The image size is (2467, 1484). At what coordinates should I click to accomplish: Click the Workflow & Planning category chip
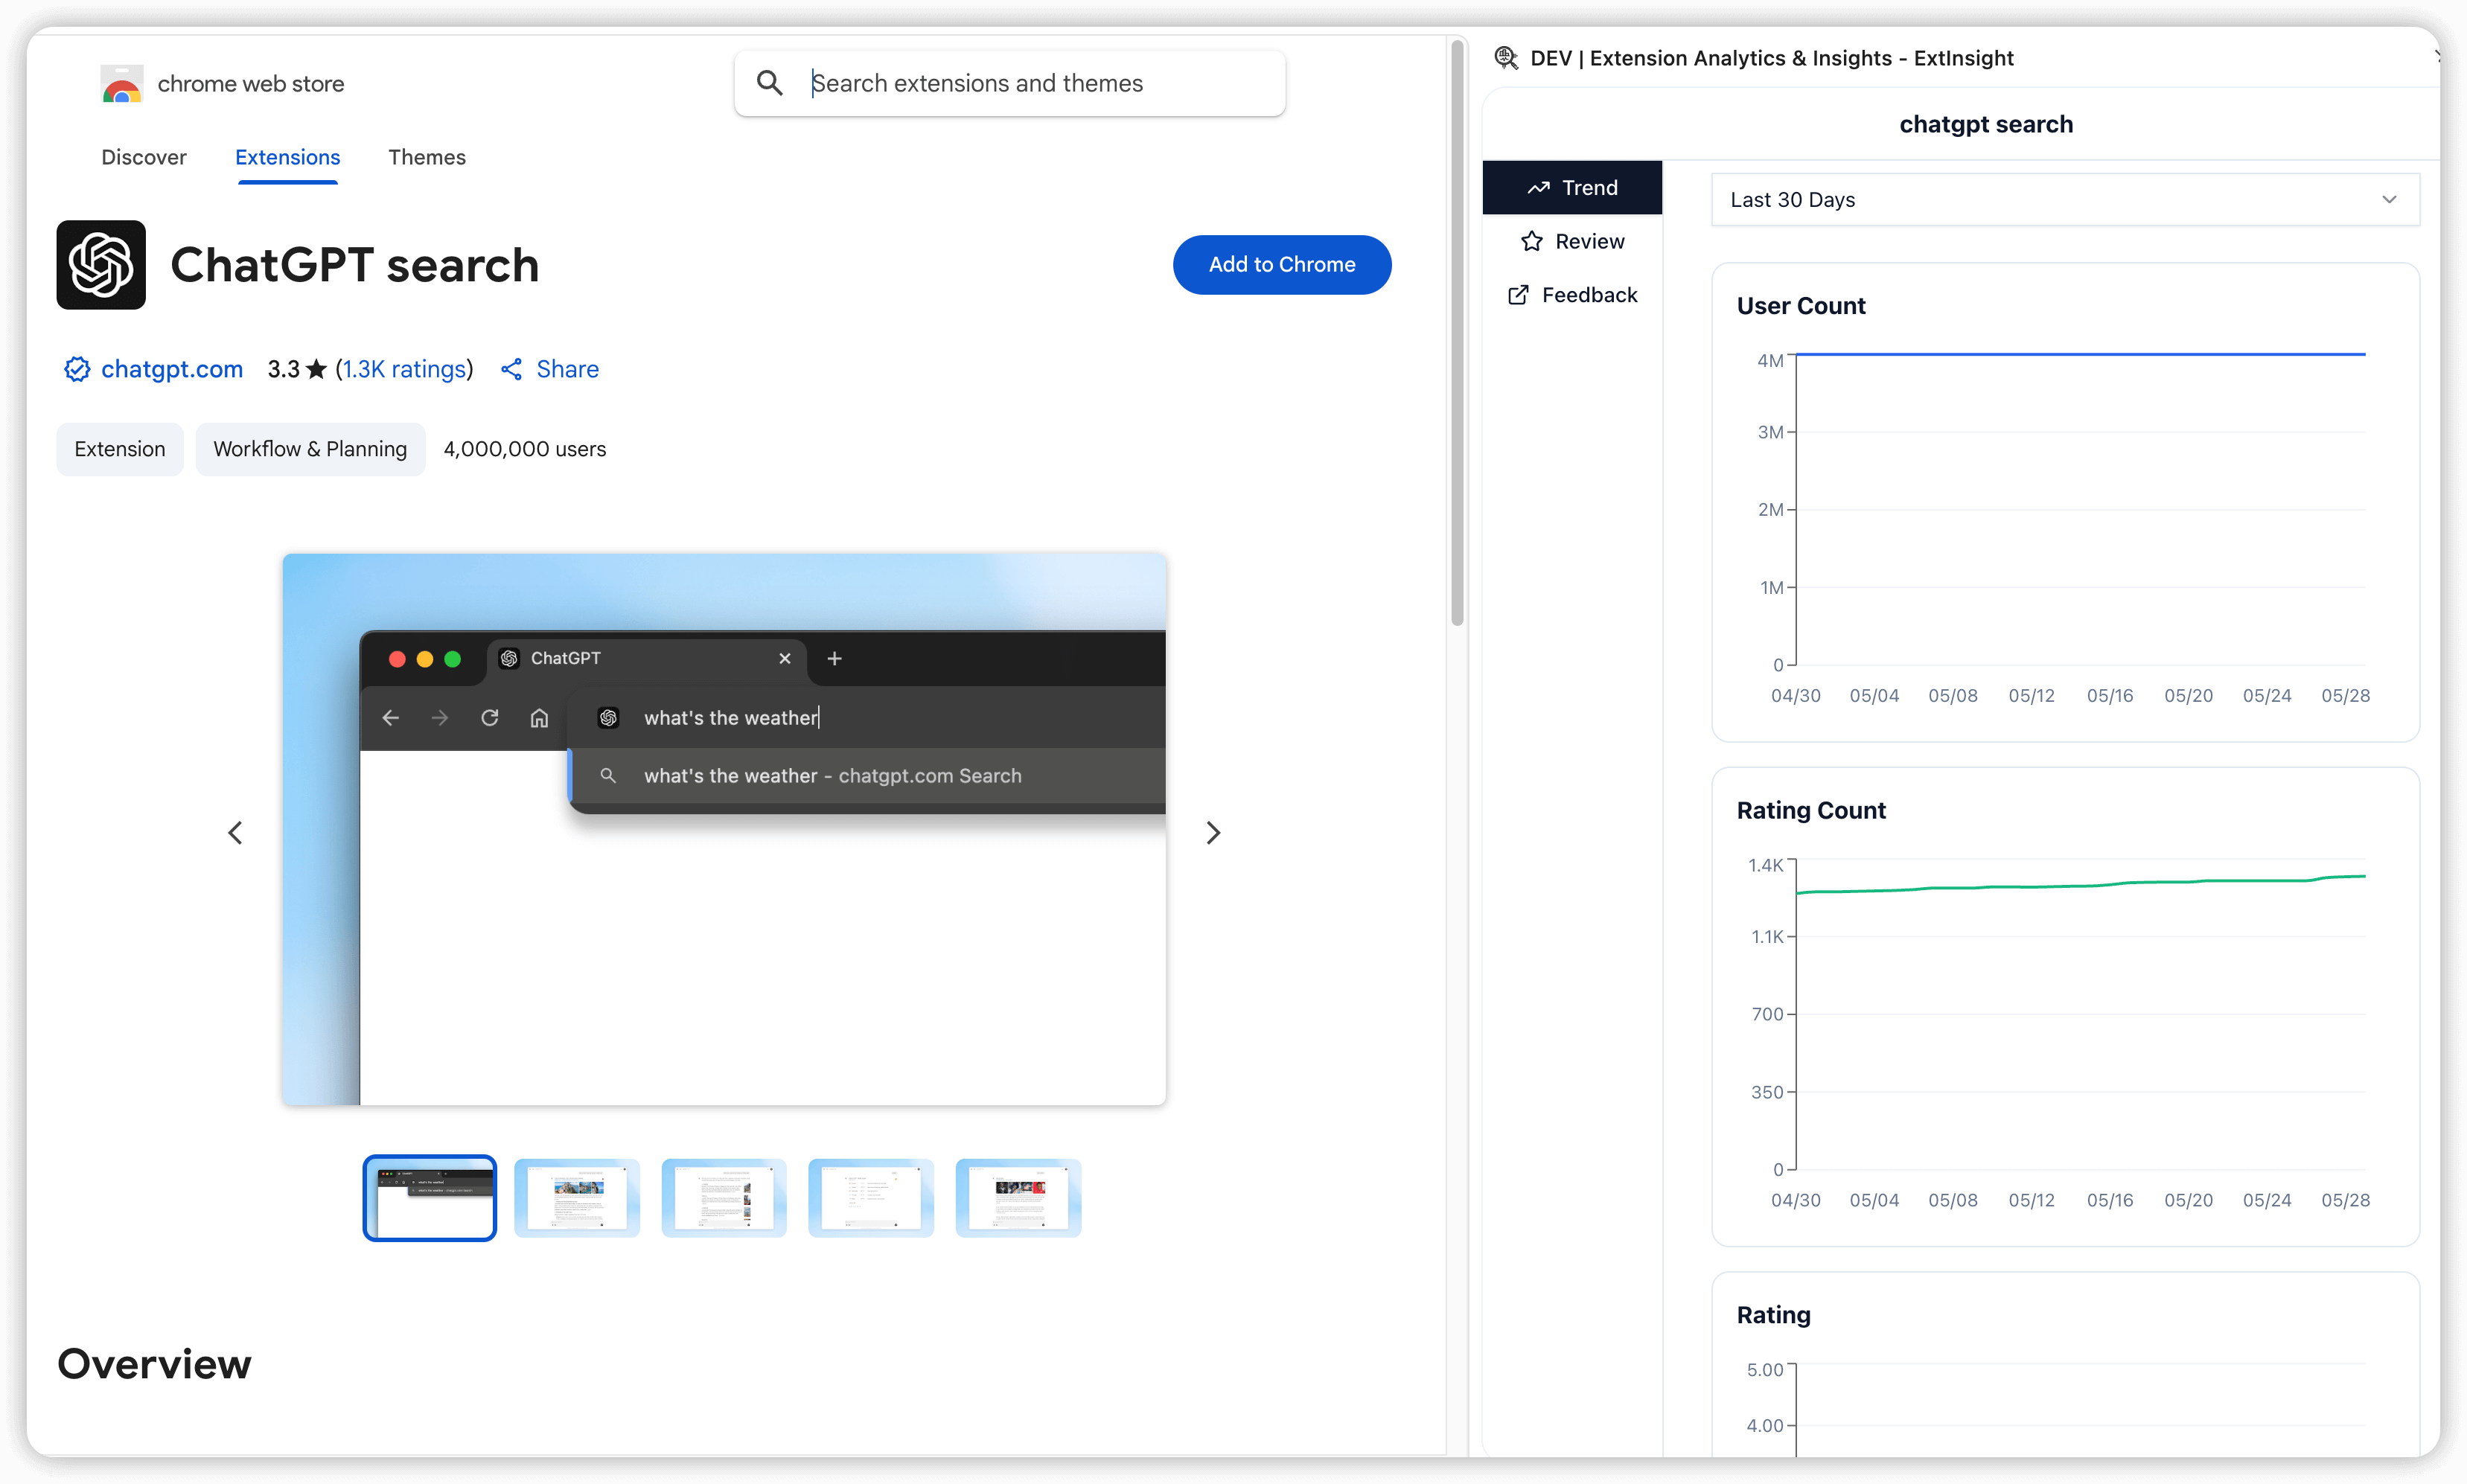point(310,449)
